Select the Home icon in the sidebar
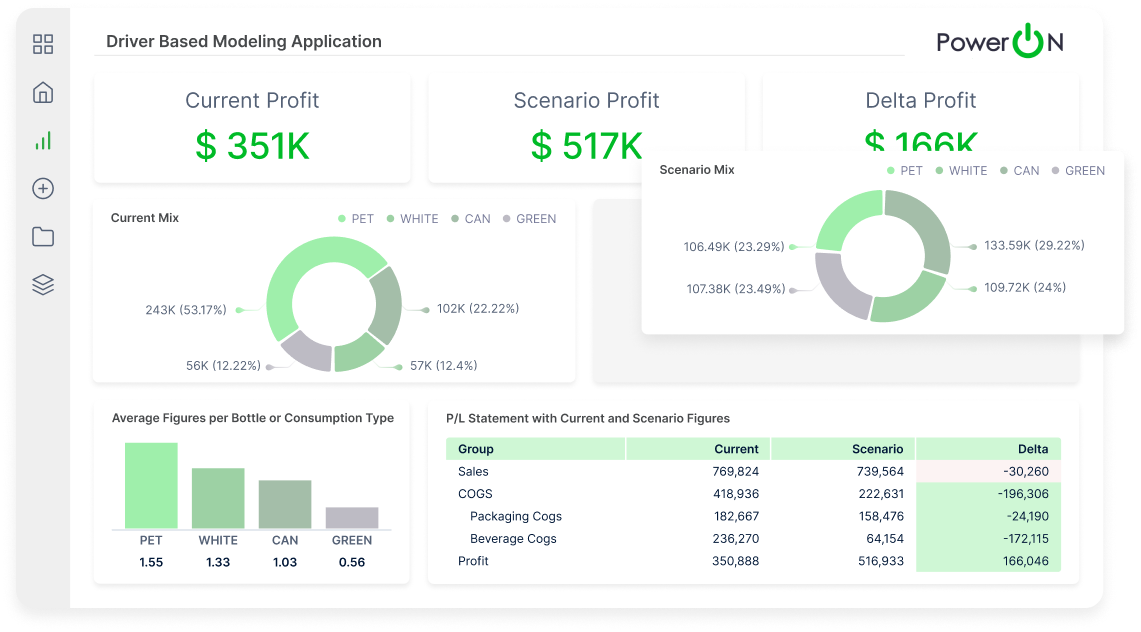 [x=42, y=92]
